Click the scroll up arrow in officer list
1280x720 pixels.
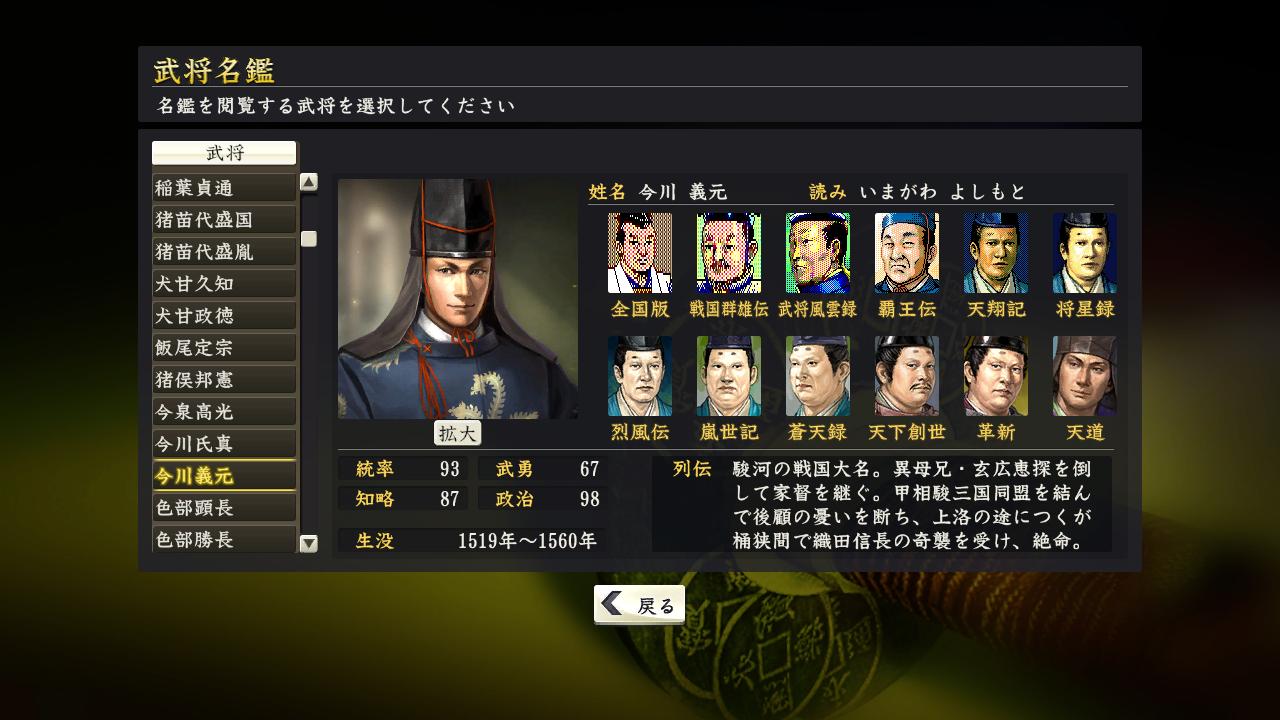click(309, 182)
